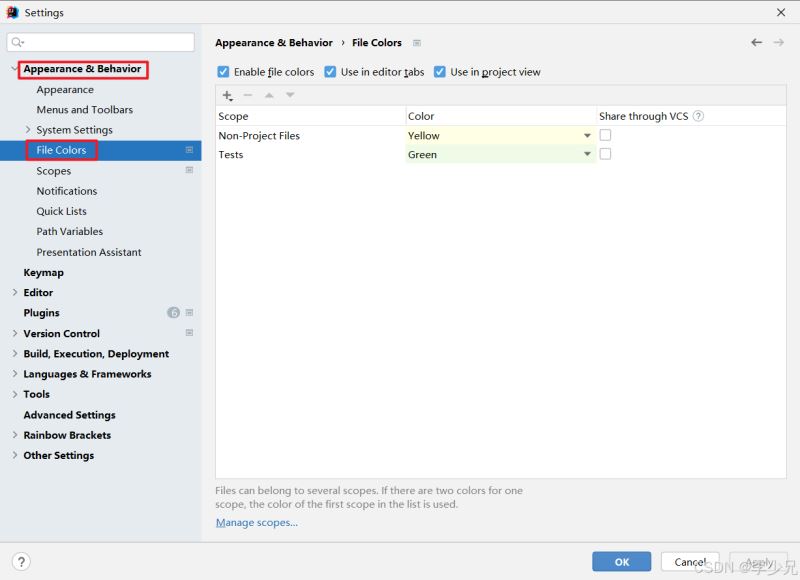Expand Rainbow Brackets section

tap(15, 435)
